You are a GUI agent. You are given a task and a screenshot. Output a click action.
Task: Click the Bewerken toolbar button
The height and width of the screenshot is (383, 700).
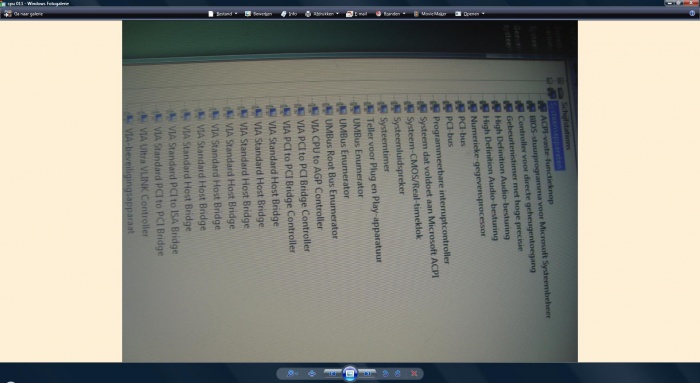(258, 14)
